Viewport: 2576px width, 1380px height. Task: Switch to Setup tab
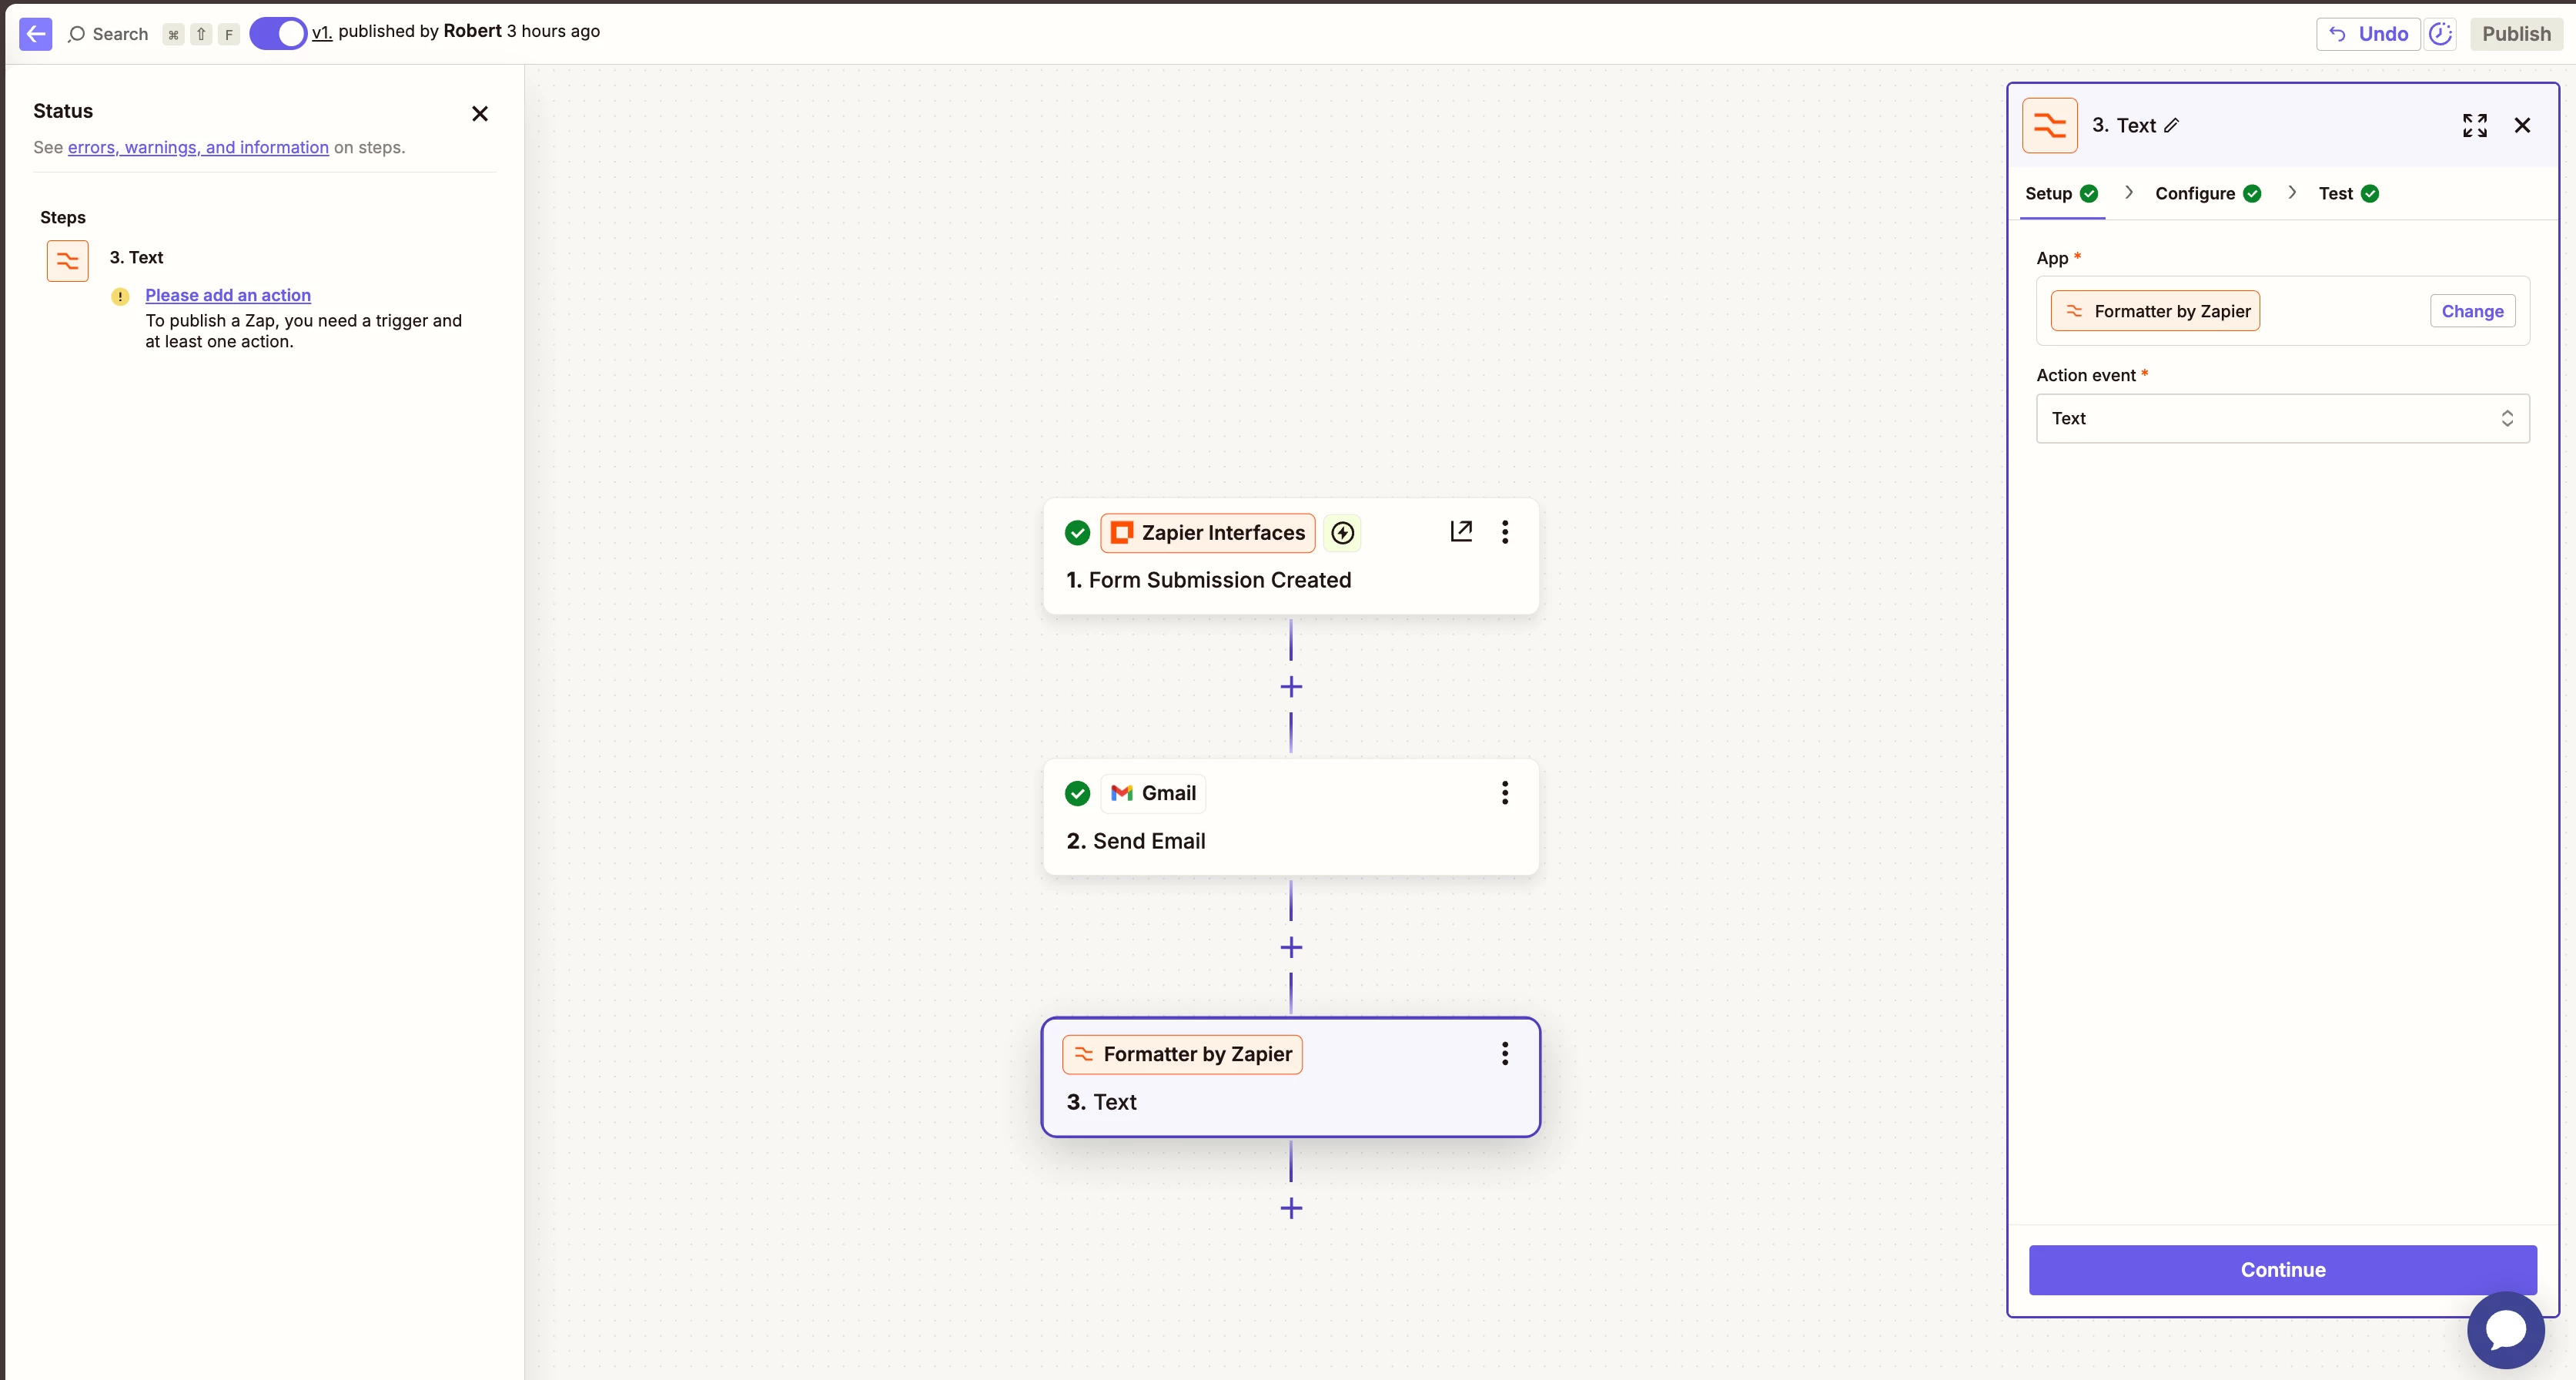[x=2061, y=194]
